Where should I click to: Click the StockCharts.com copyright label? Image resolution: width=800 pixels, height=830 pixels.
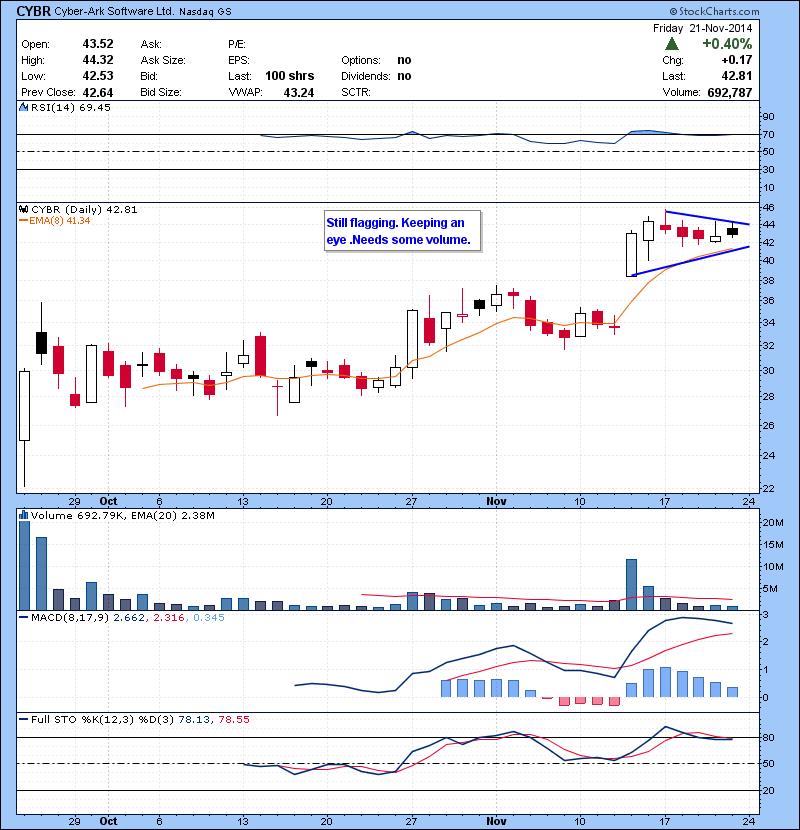[714, 11]
